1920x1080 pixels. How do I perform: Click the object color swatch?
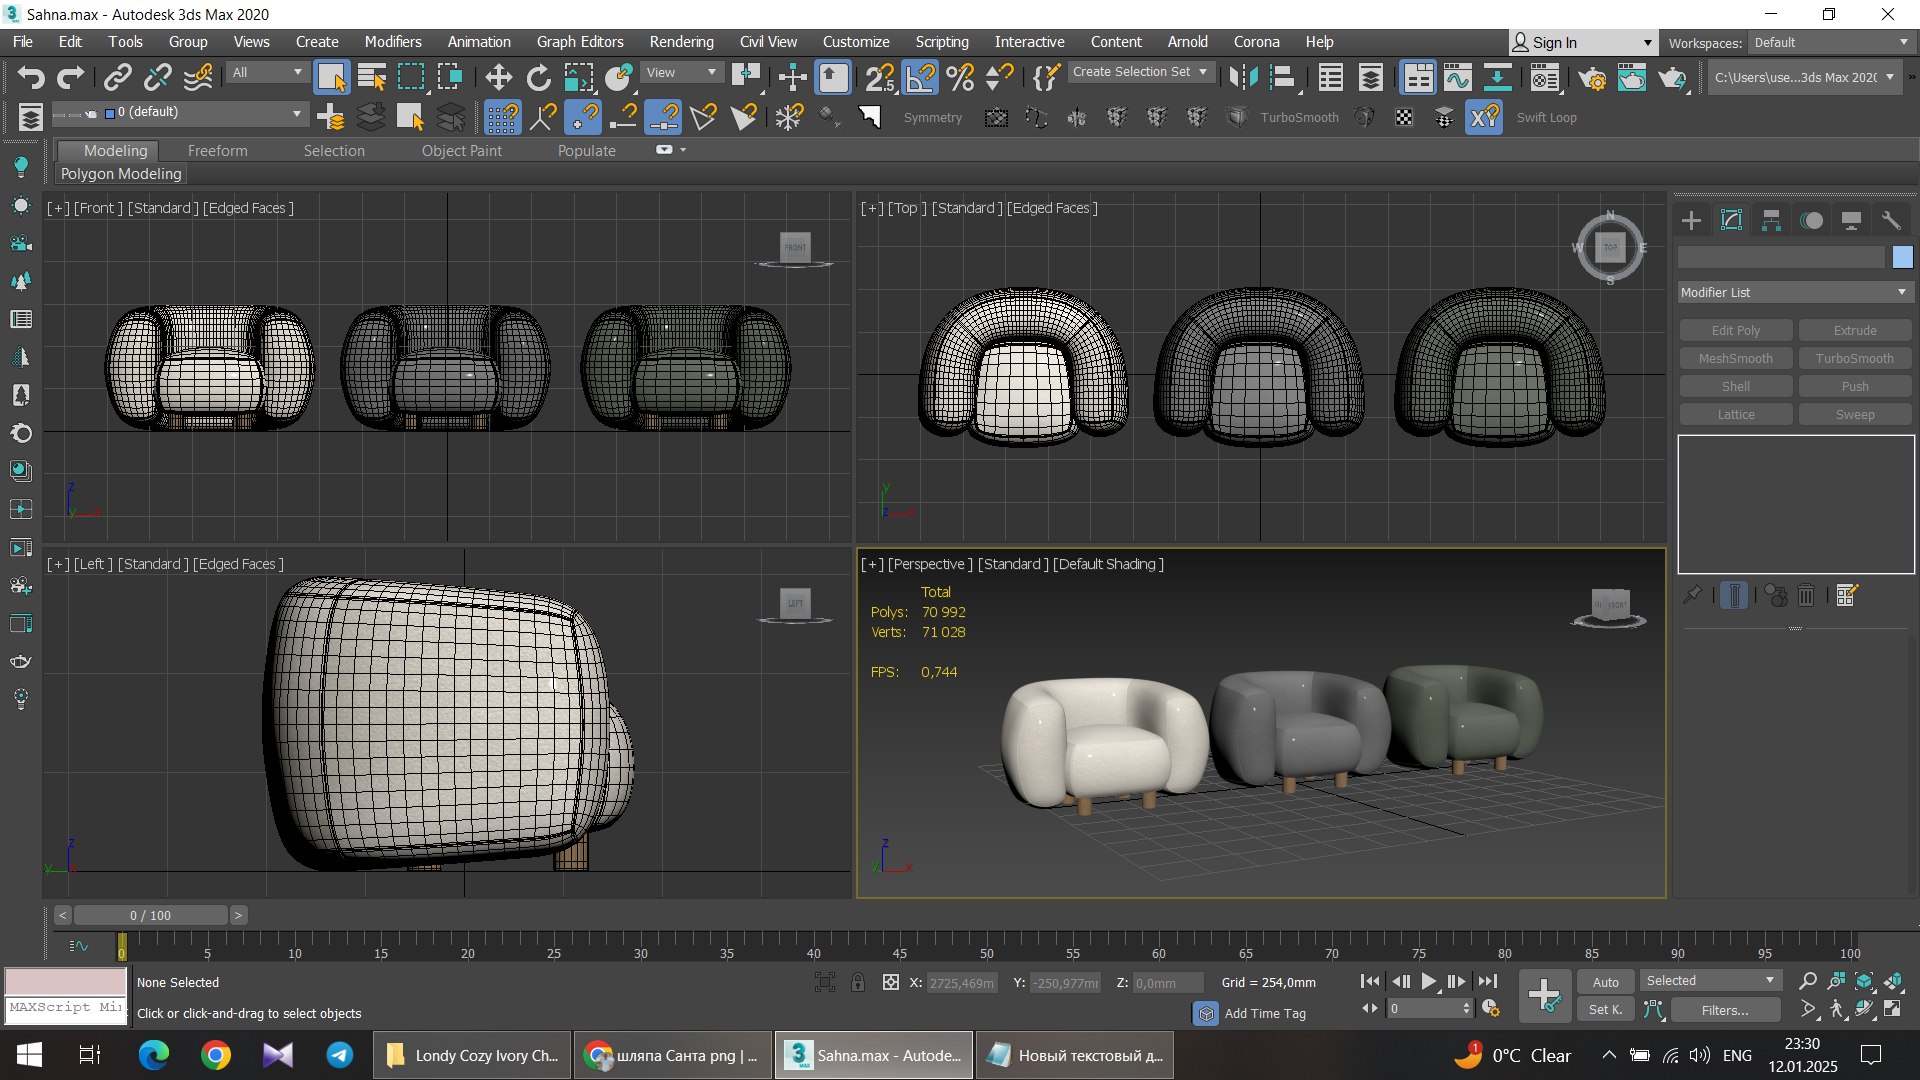coord(1902,257)
